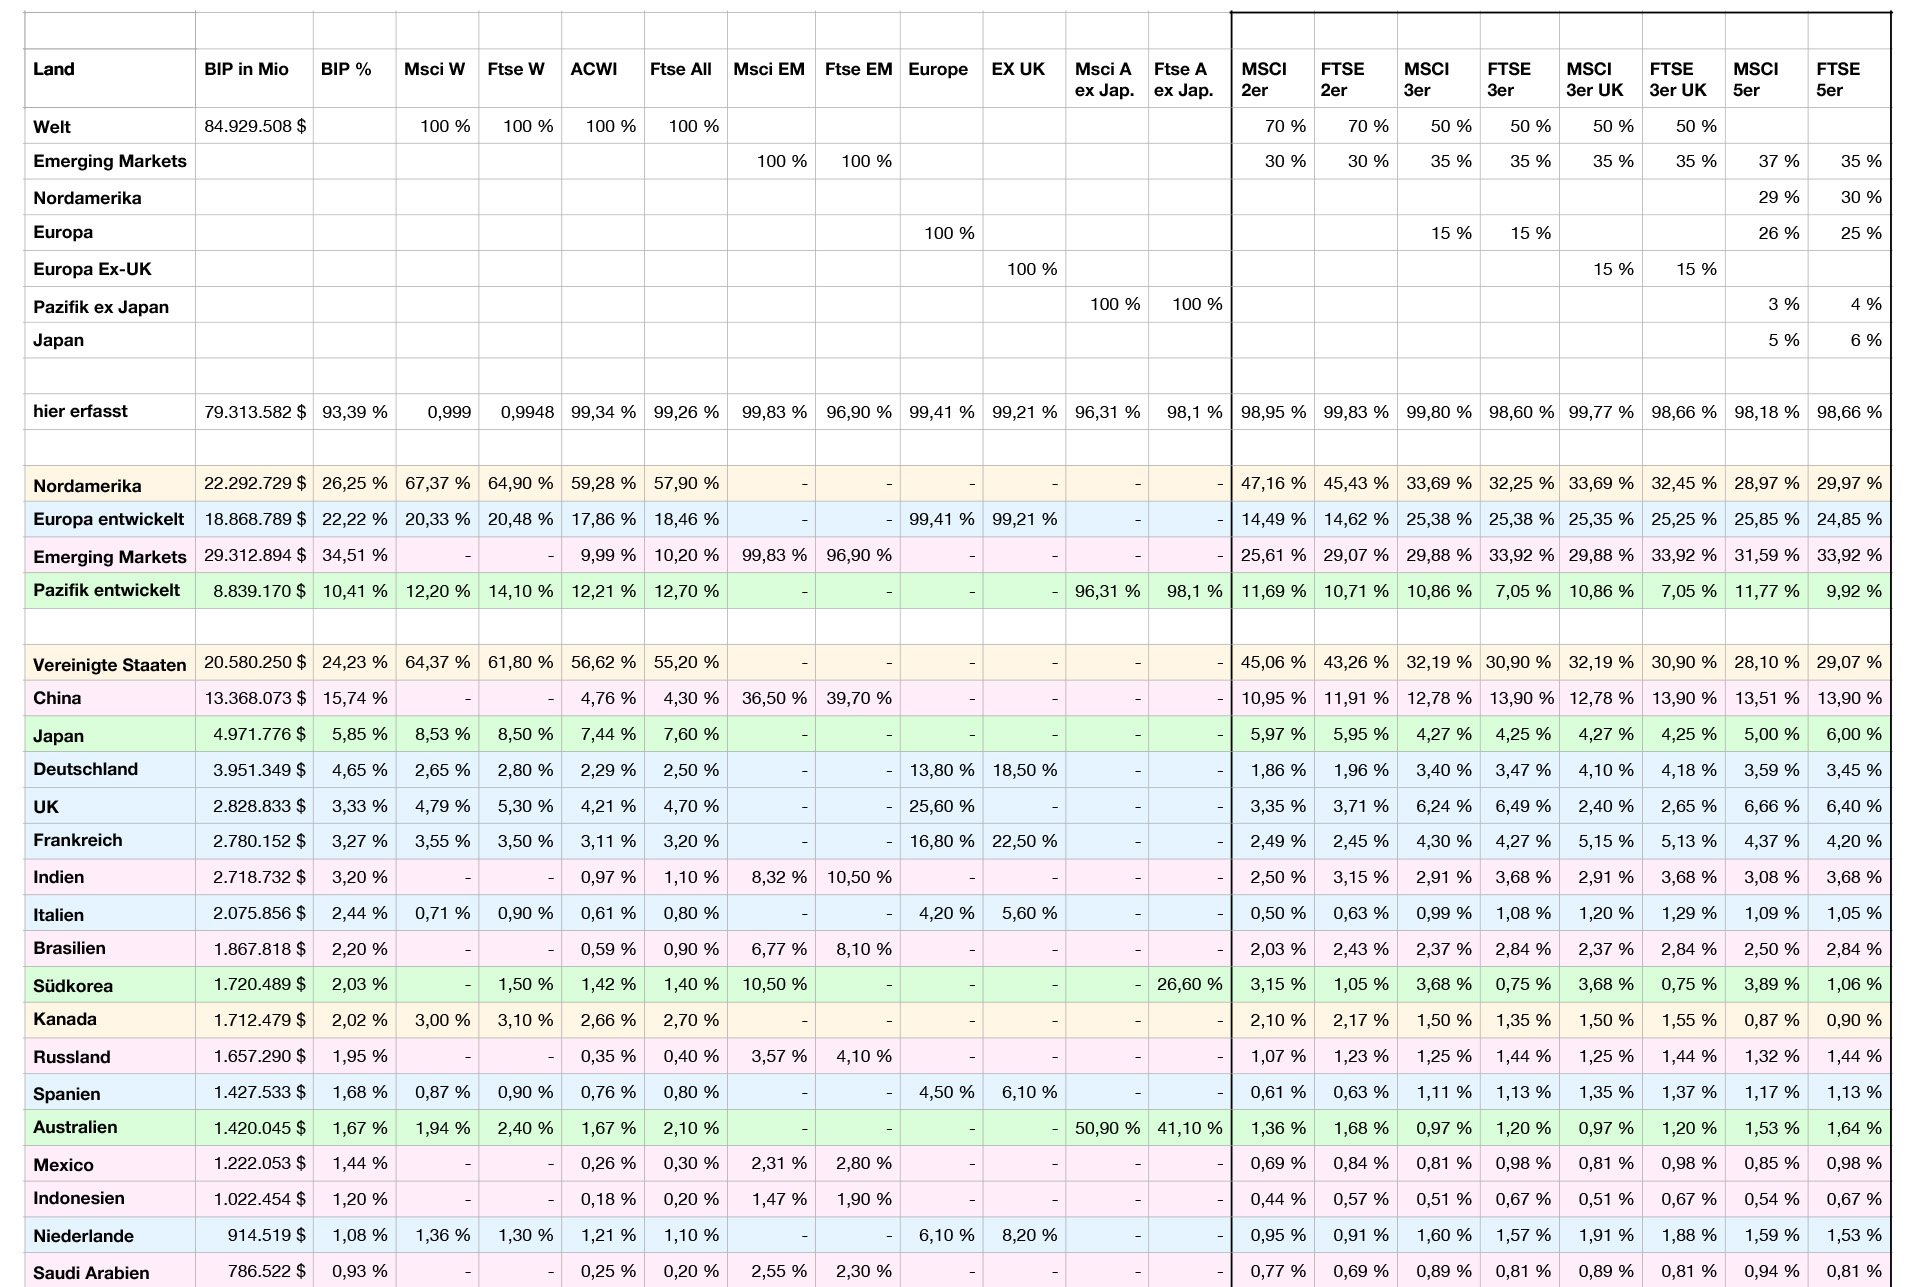The width and height of the screenshot is (1916, 1287).
Task: Select the "UK" row label
Action: pos(46,807)
